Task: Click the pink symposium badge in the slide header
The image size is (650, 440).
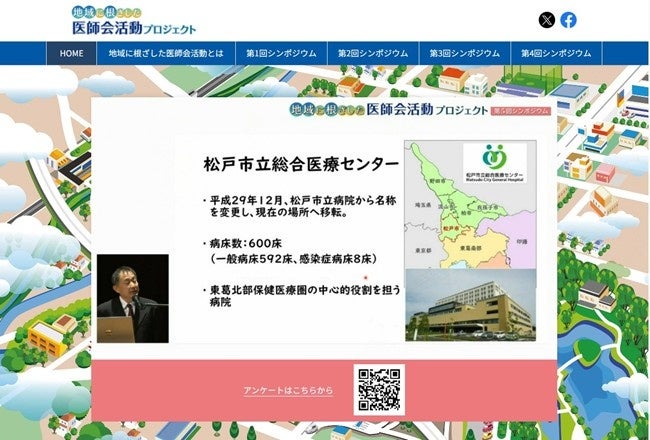Action: click(521, 111)
